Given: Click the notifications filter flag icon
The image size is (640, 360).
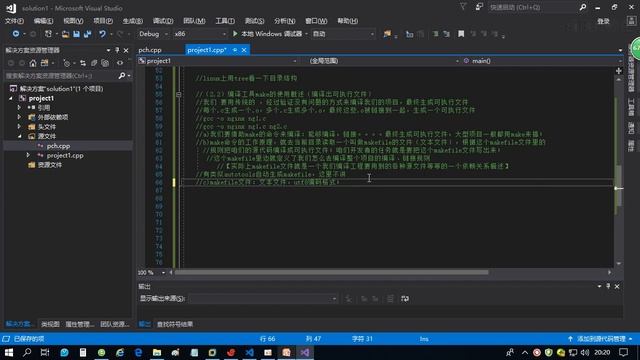Looking at the screenshot, I should (463, 7).
